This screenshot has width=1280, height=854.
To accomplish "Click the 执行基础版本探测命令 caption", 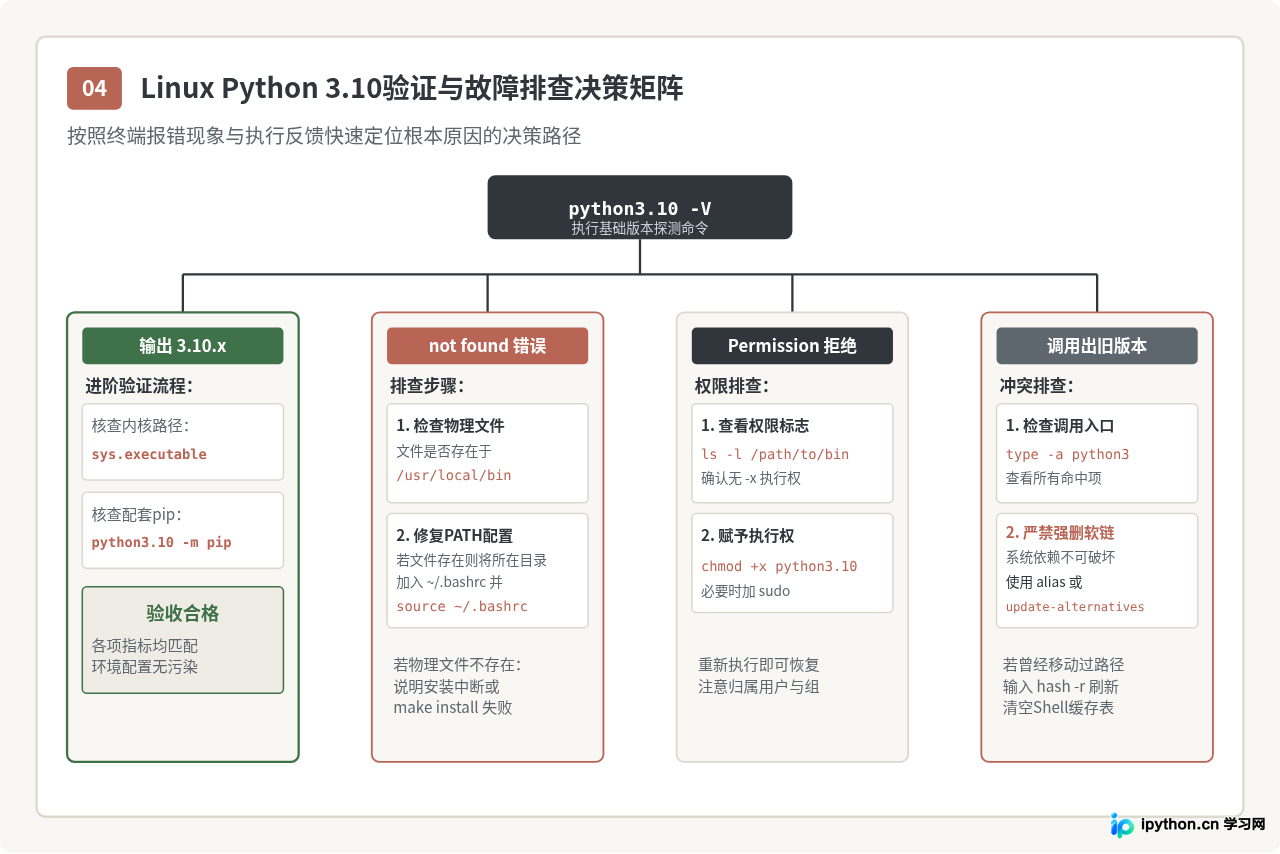I will pyautogui.click(x=640, y=228).
